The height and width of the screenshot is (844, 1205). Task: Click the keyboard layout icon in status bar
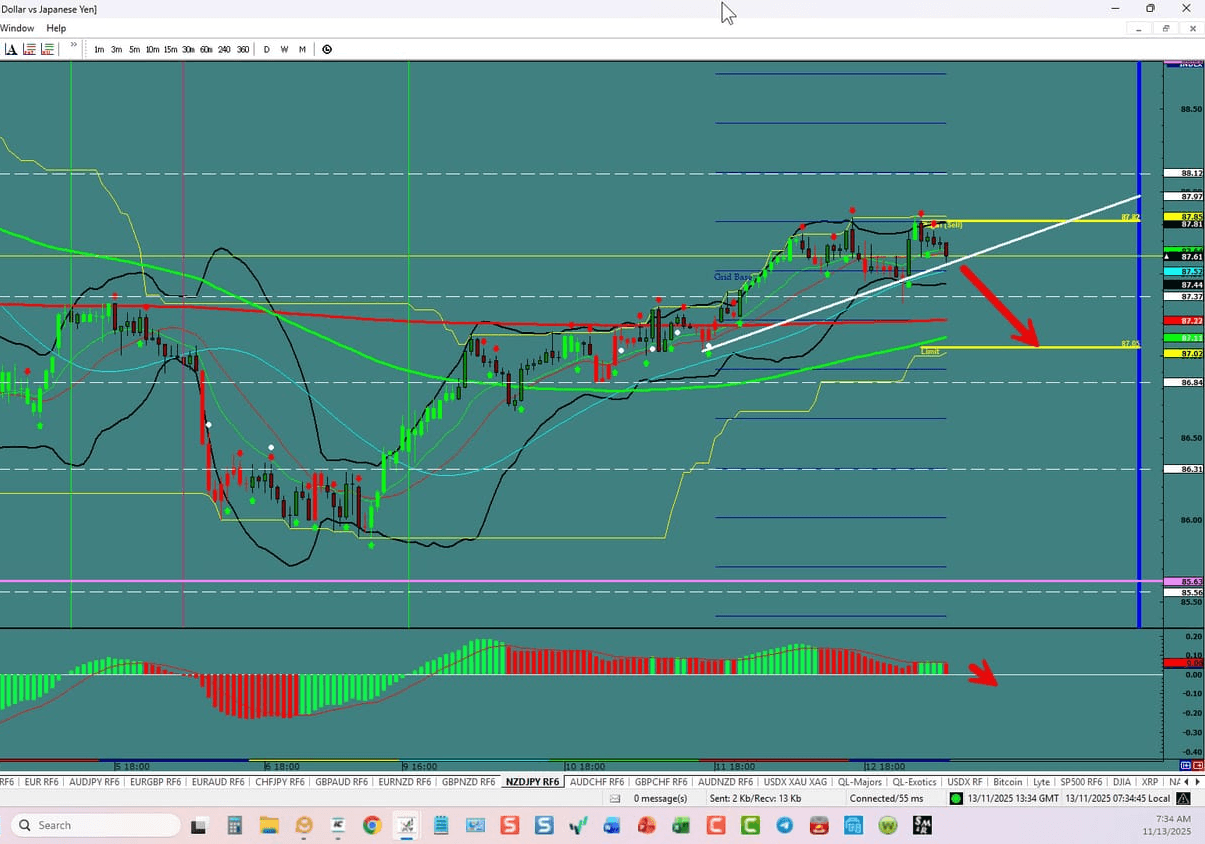pyautogui.click(x=1183, y=798)
